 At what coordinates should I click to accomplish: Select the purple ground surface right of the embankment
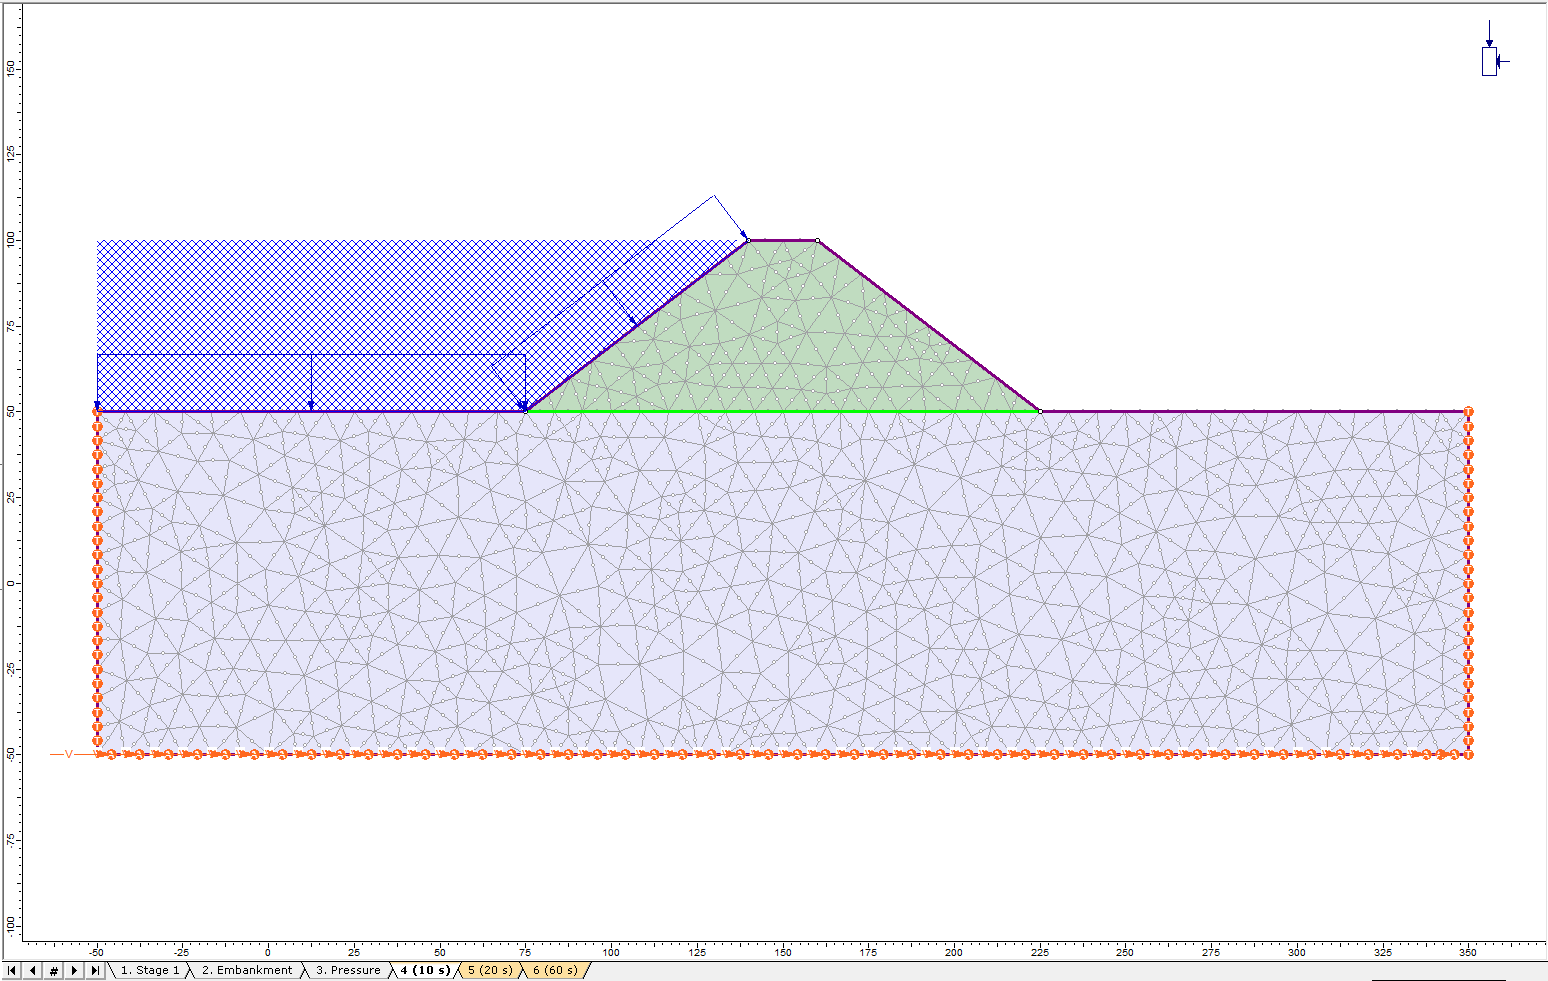pos(1250,411)
